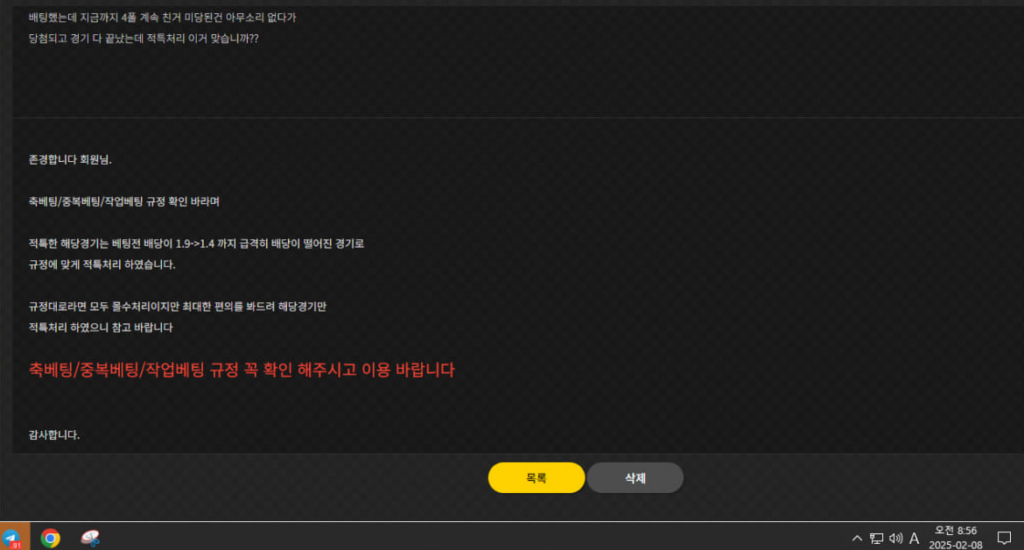Screen dimensions: 1024x550
Task: Expand the hidden system tray icons chevron
Action: point(857,538)
